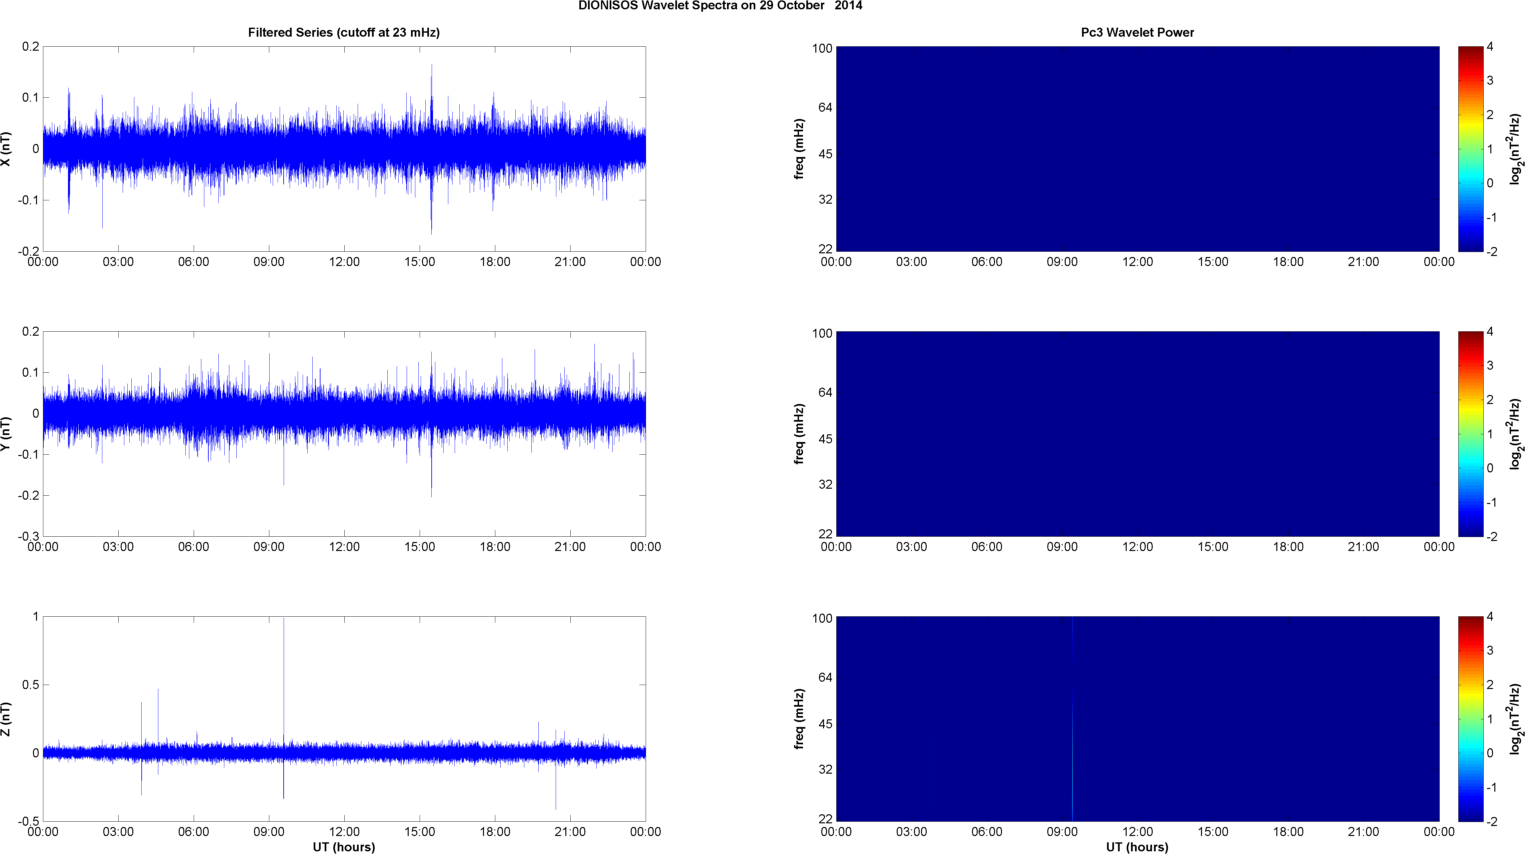Click the log2(nT²/Hz) label of the top colorbar
Viewport: 1525px width, 854px height.
coord(1515,149)
